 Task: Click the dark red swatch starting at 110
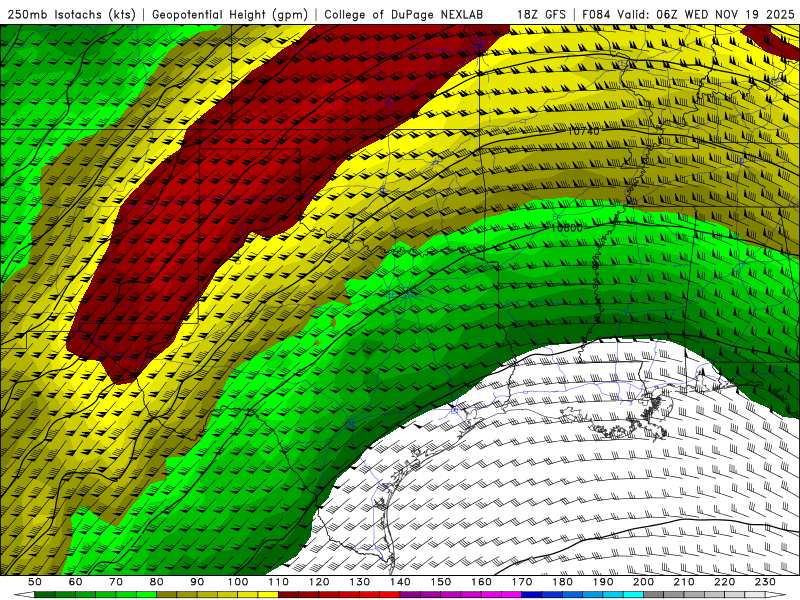tap(288, 594)
